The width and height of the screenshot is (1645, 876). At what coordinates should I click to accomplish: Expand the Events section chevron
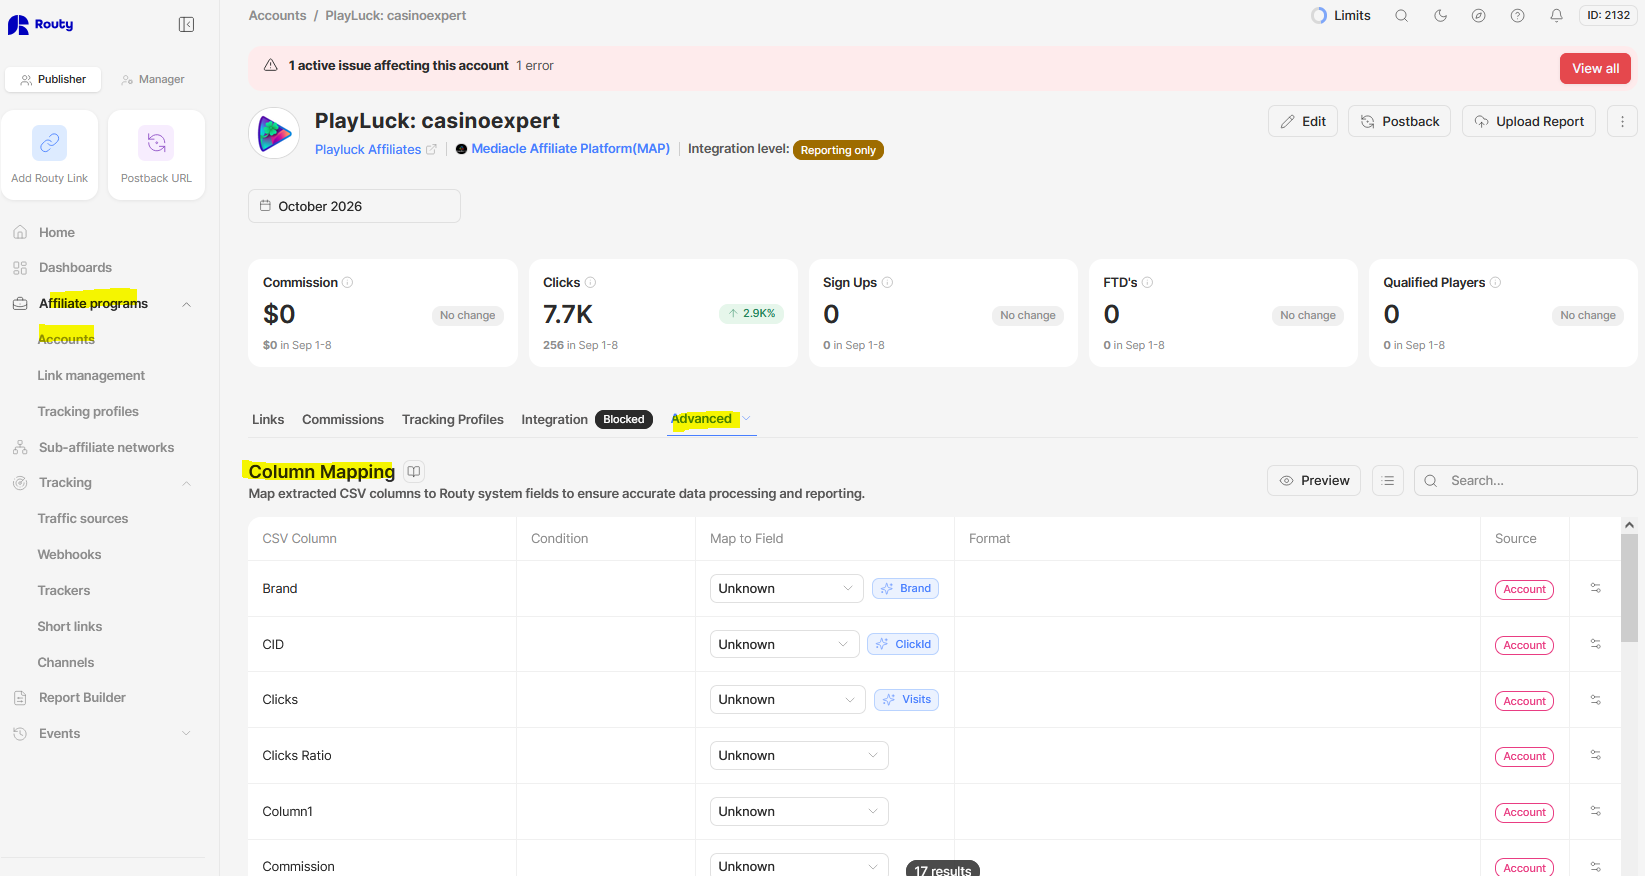click(x=187, y=734)
